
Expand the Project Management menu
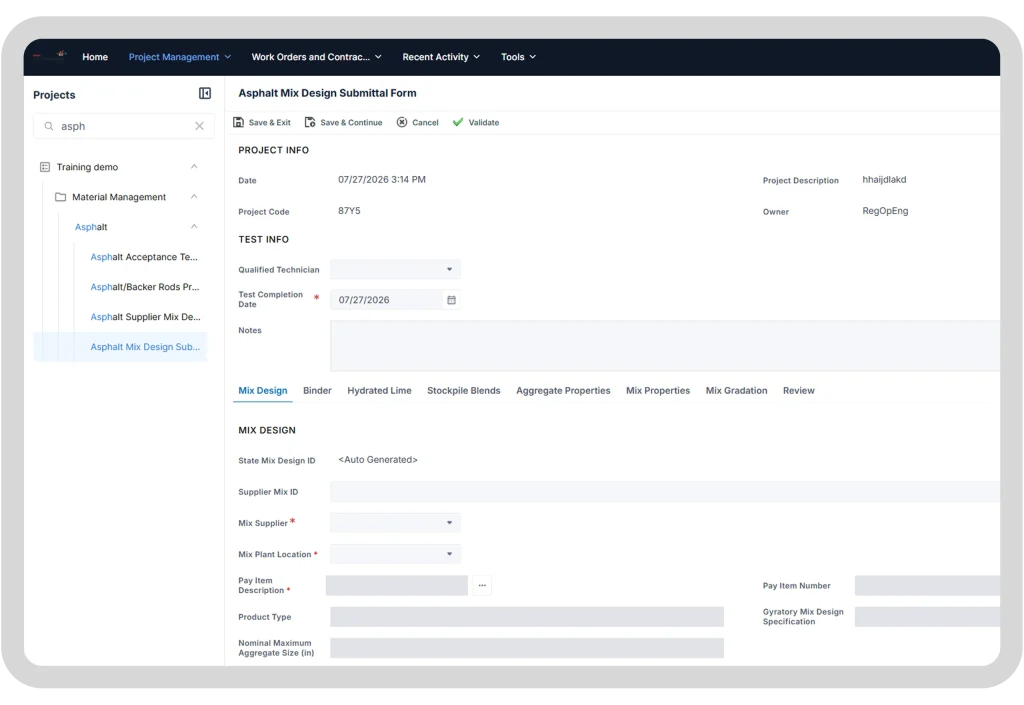pyautogui.click(x=180, y=57)
